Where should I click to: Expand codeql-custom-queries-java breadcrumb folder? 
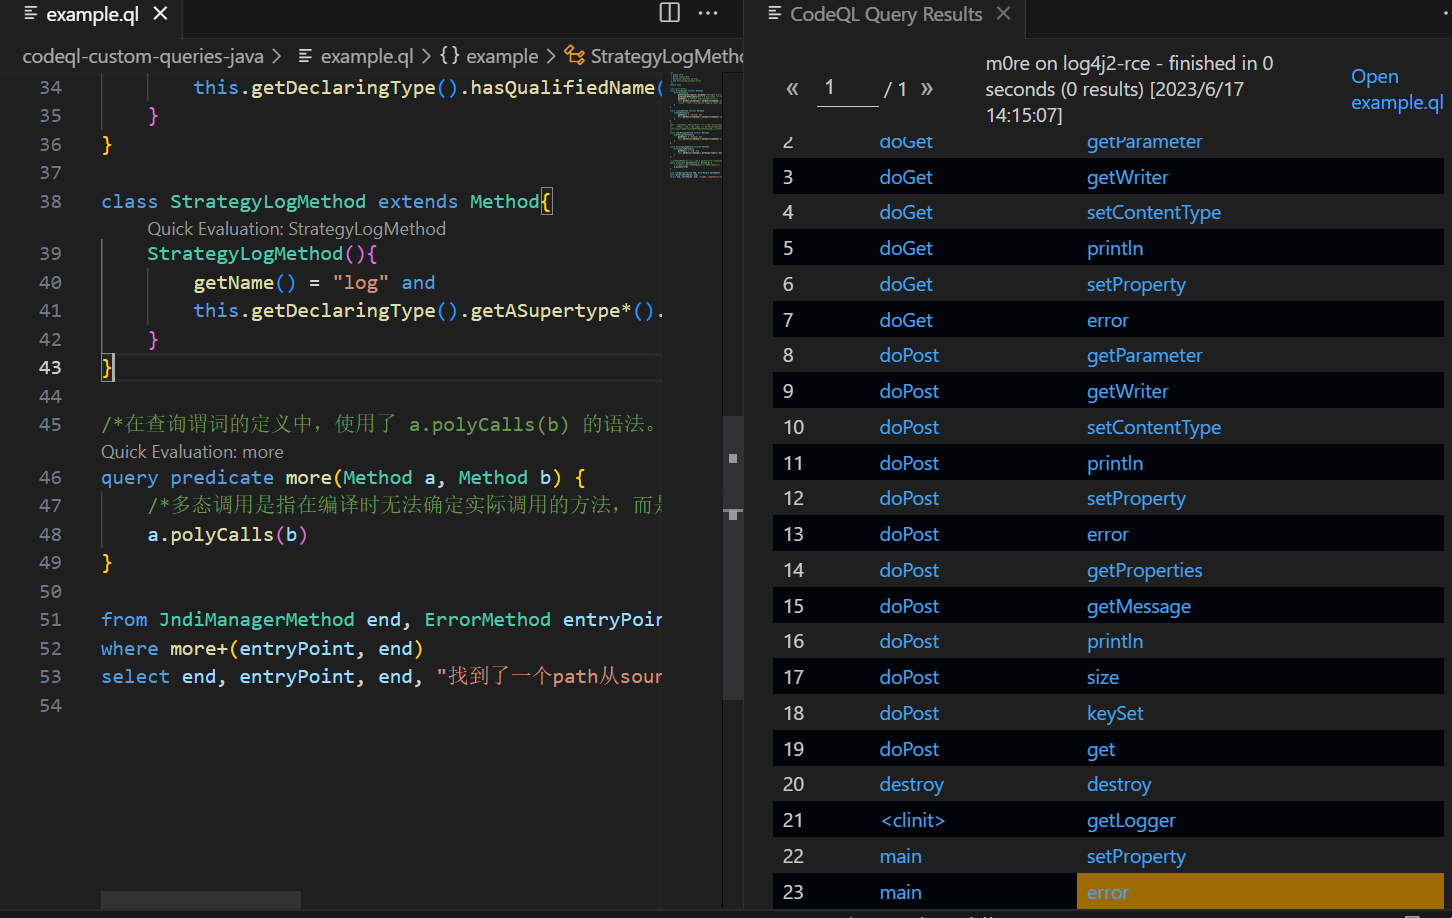pyautogui.click(x=142, y=57)
